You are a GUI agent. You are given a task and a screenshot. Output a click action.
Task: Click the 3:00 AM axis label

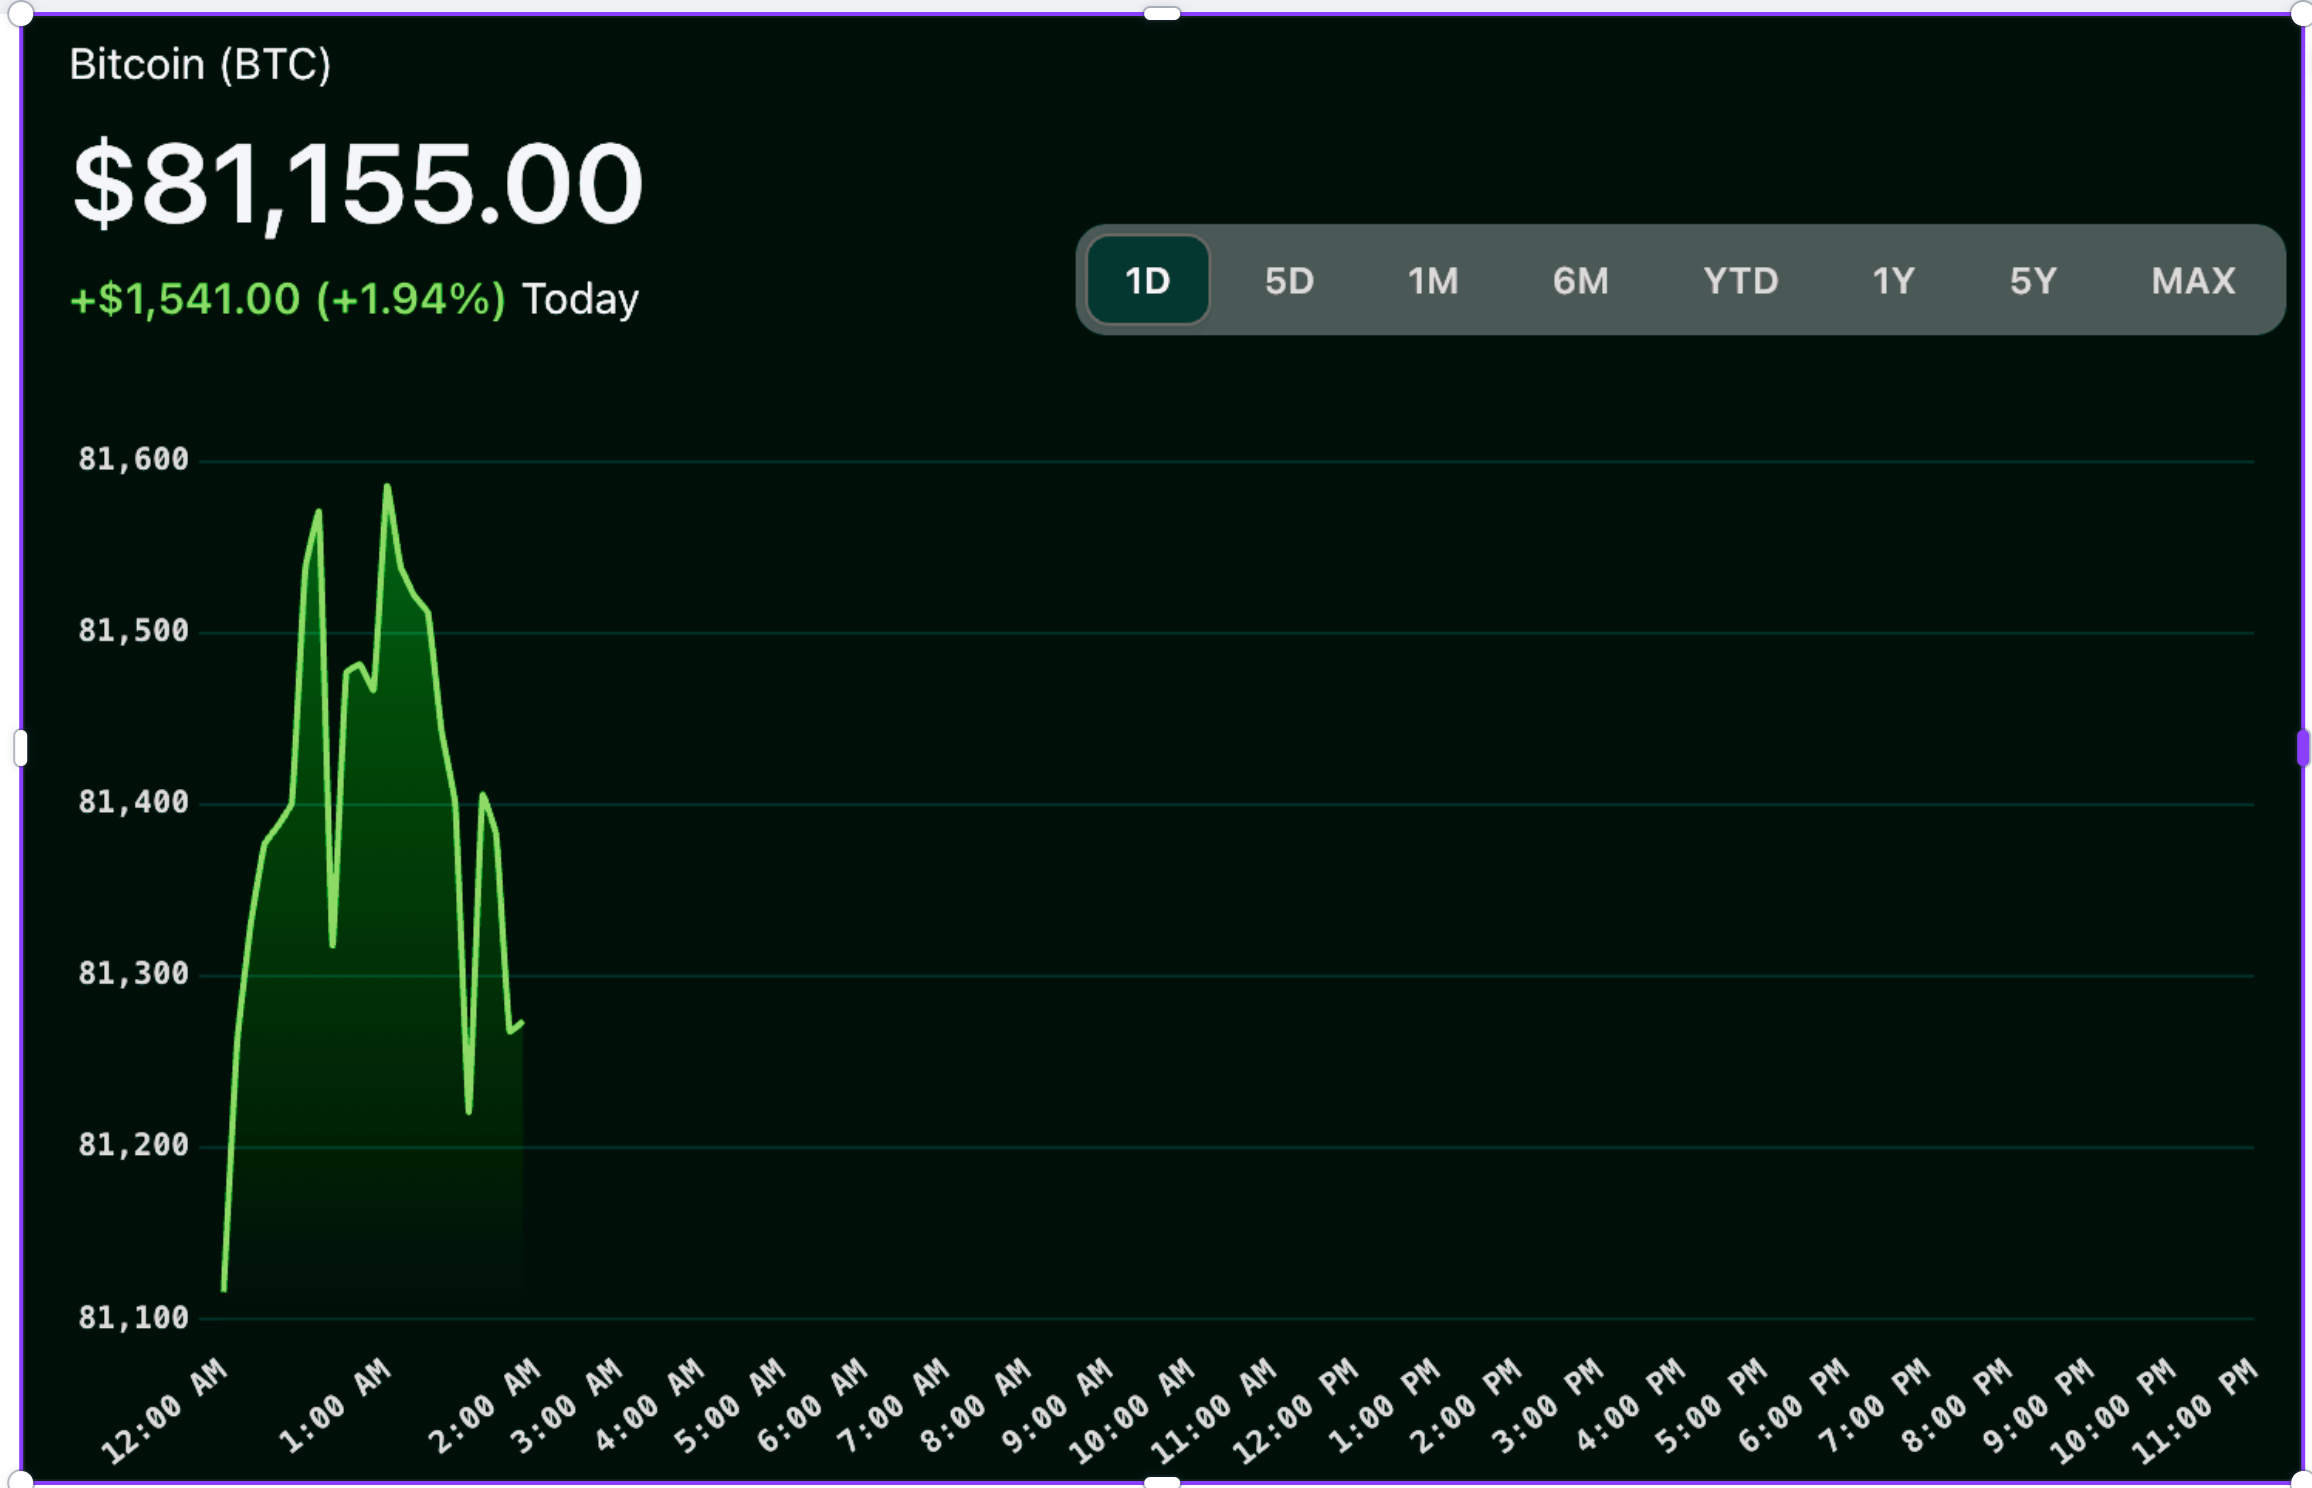click(x=567, y=1405)
